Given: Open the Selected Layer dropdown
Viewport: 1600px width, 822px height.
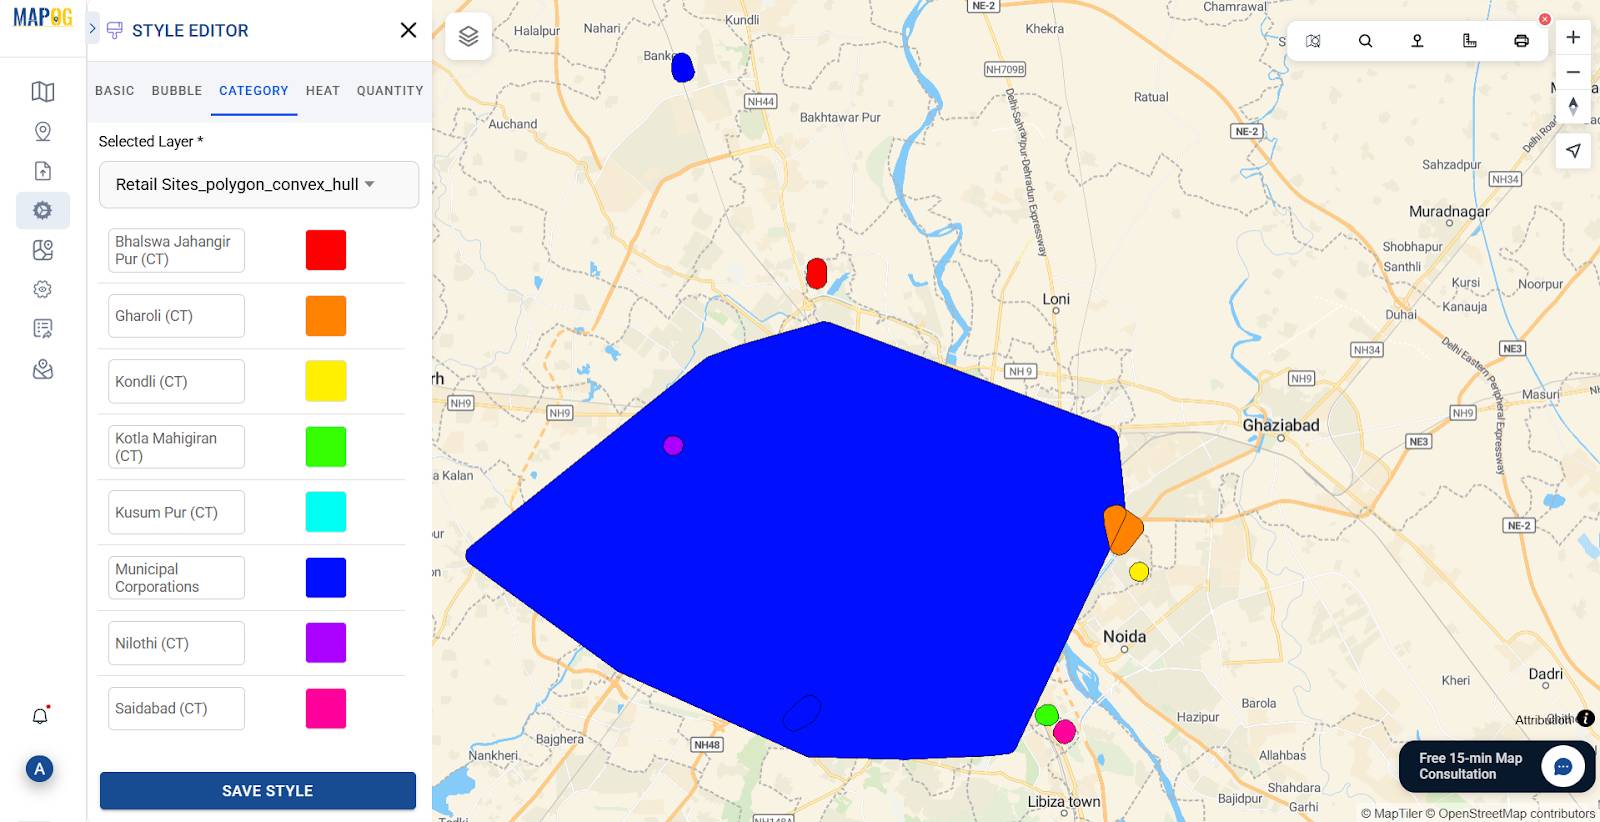Looking at the screenshot, I should pos(259,185).
